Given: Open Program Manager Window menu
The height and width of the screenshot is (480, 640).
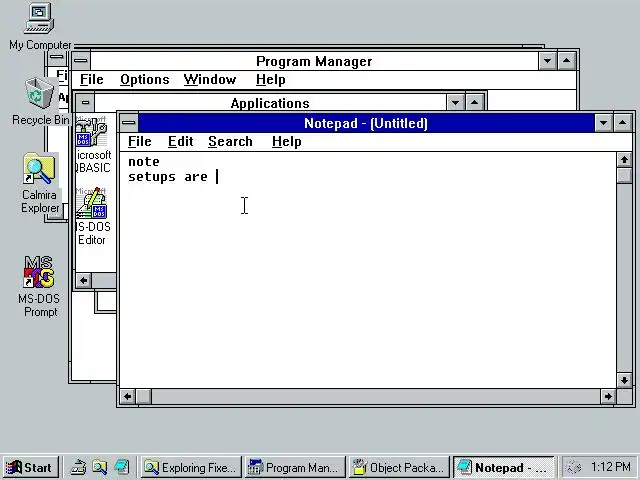Looking at the screenshot, I should coord(210,80).
